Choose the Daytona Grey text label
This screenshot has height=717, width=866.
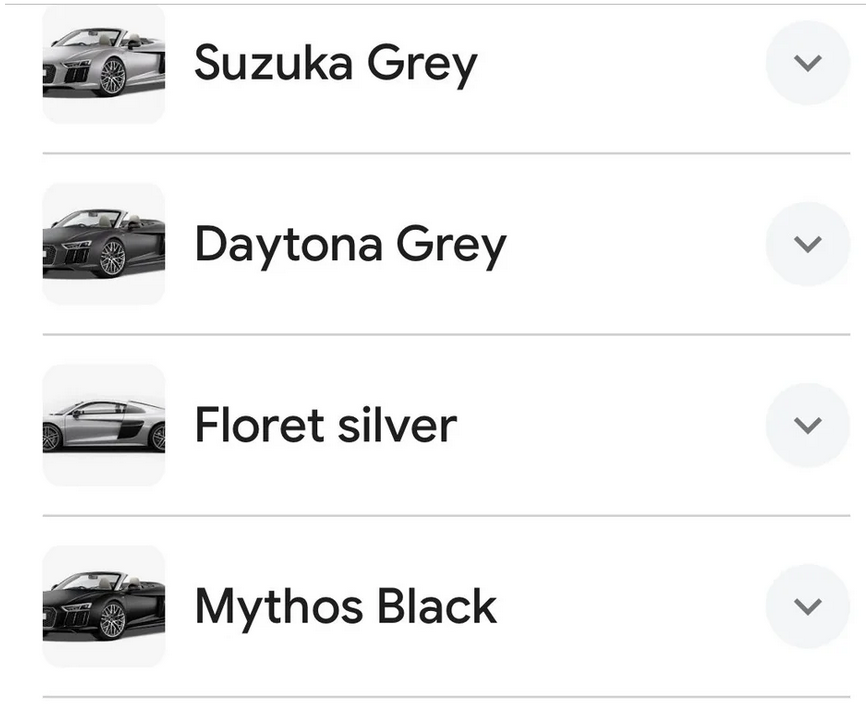(x=350, y=245)
